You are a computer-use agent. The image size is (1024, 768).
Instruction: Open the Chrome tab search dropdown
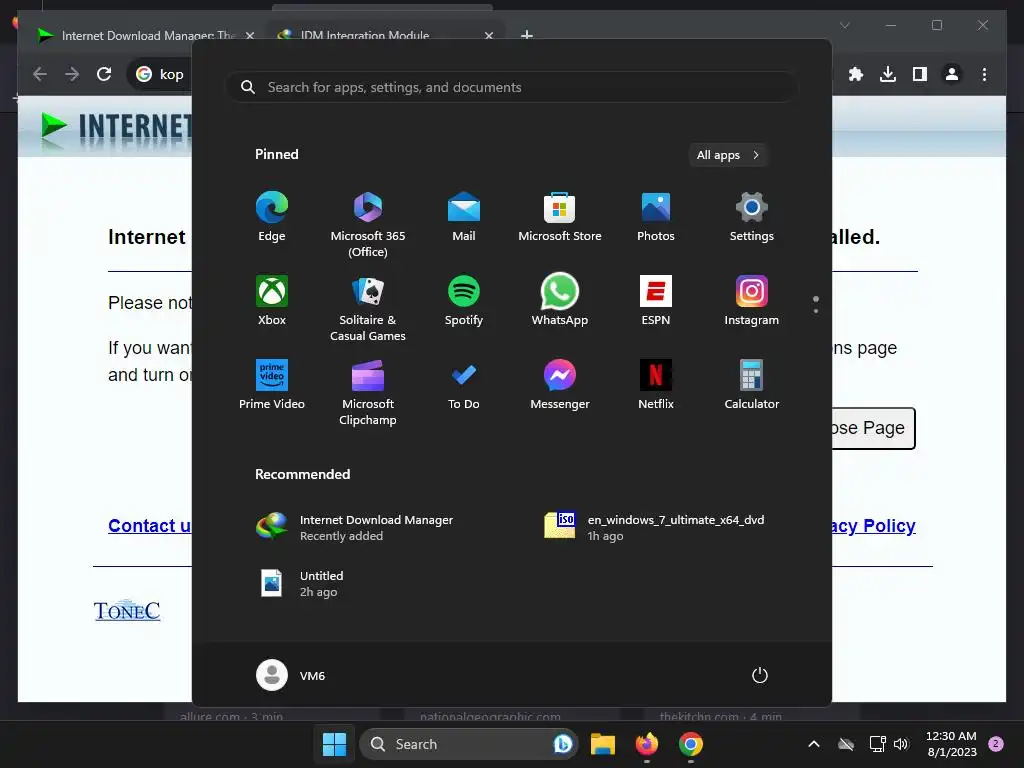point(844,25)
